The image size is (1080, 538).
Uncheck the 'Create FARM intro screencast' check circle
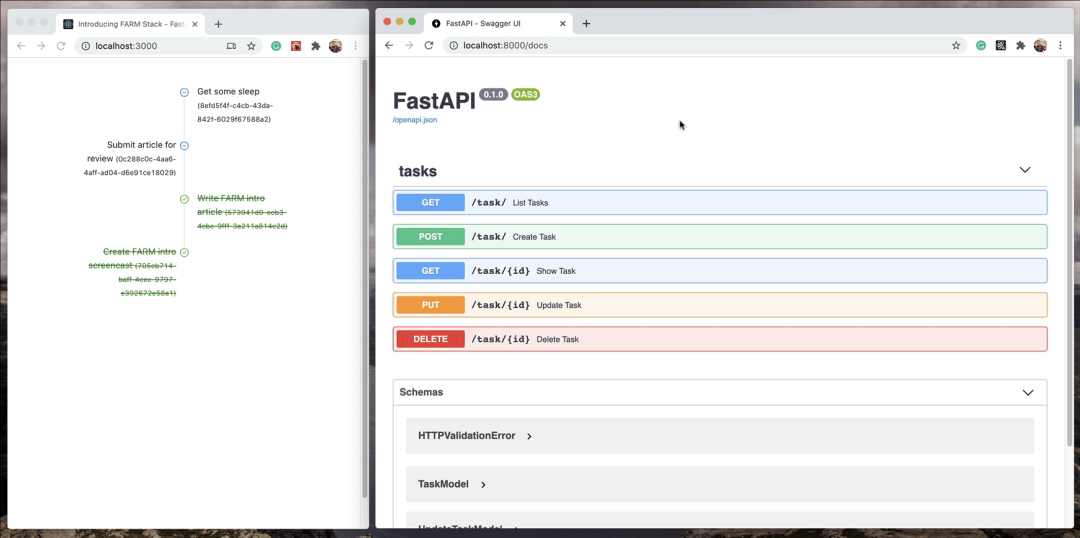tap(184, 253)
